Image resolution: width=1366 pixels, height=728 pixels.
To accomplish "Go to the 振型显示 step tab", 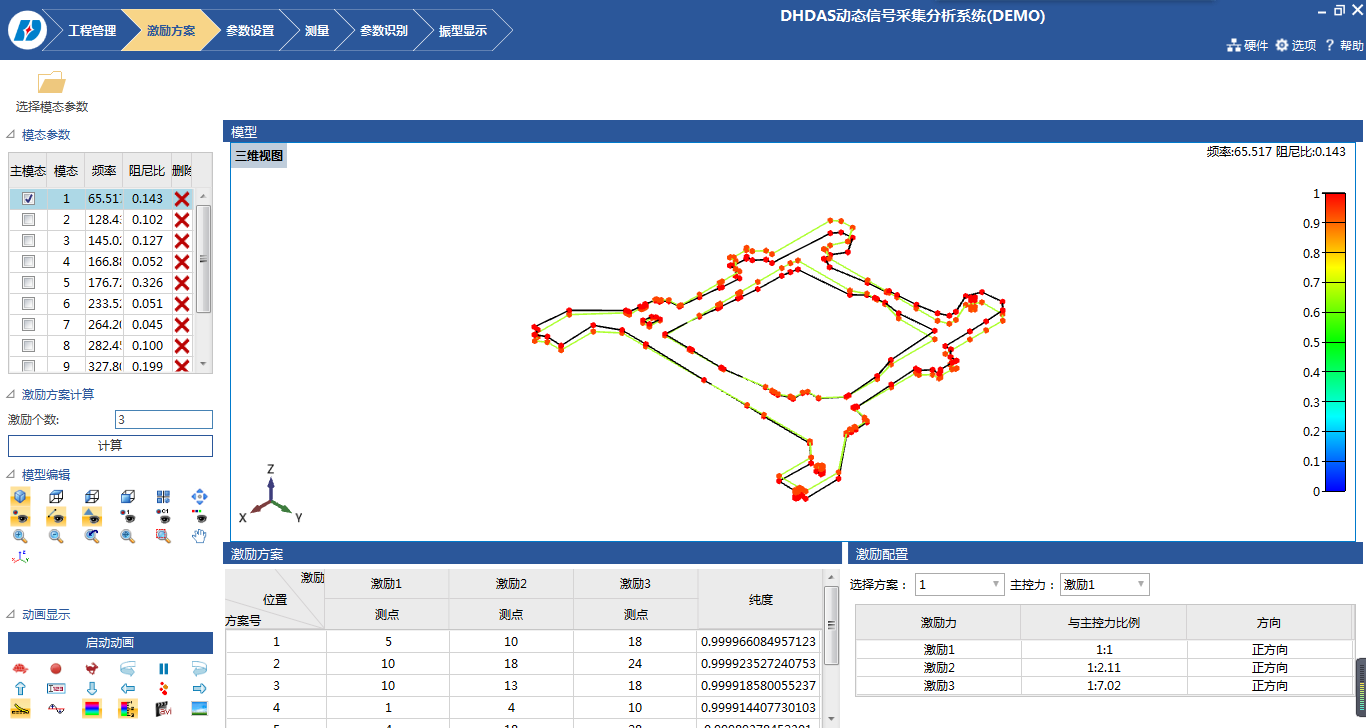I will [463, 30].
